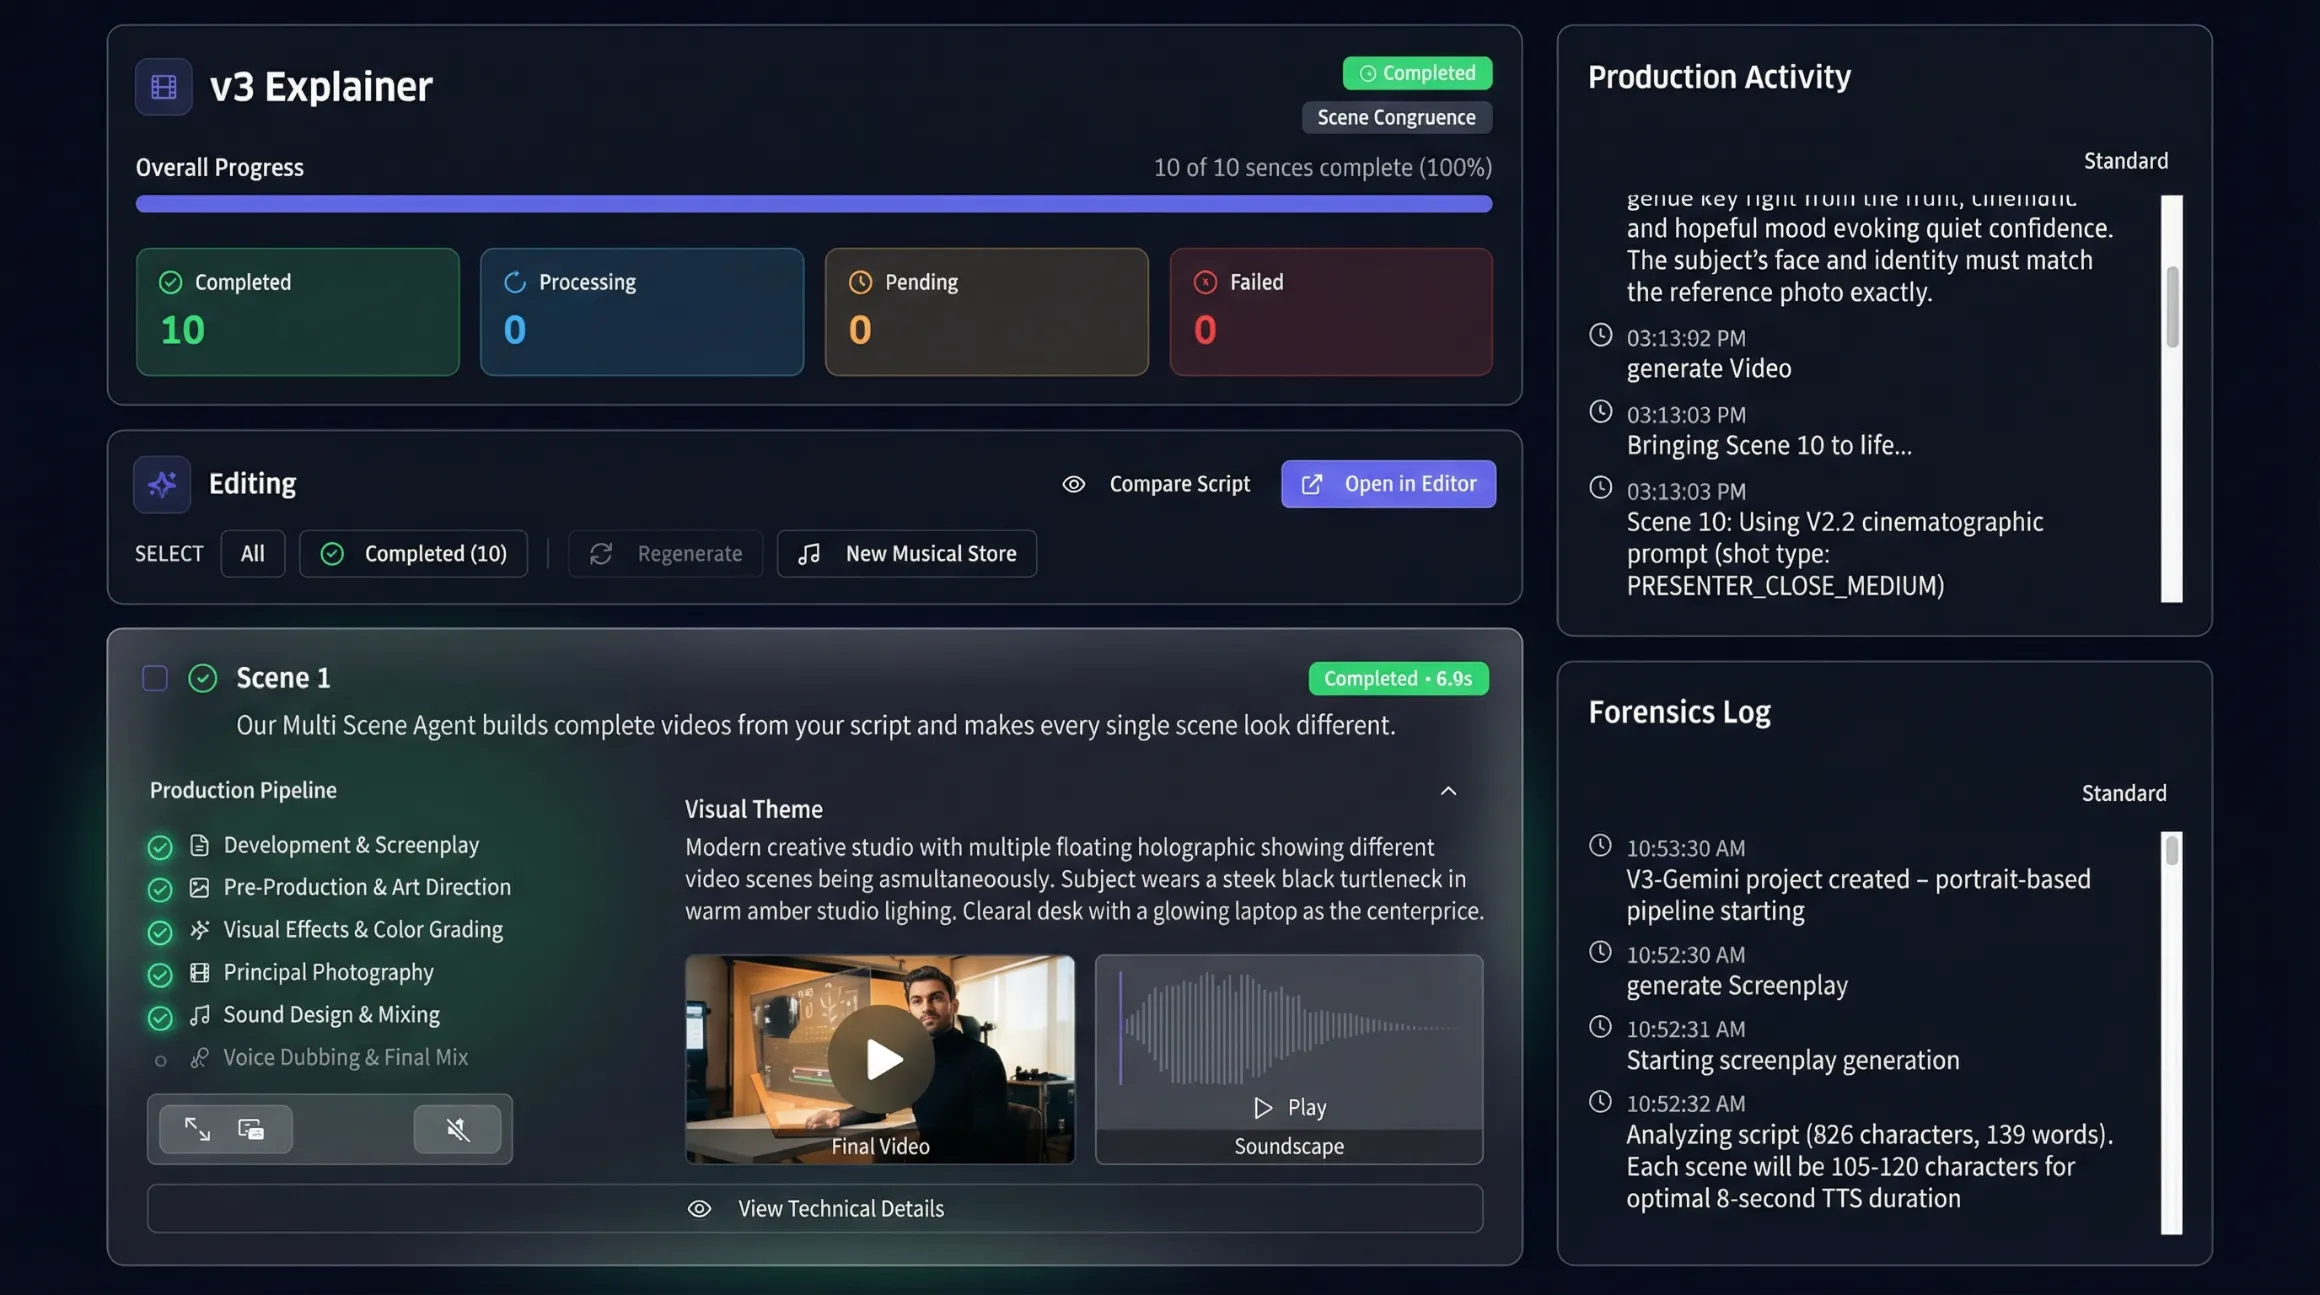
Task: Play the Final Video thumbnail
Action: (881, 1059)
